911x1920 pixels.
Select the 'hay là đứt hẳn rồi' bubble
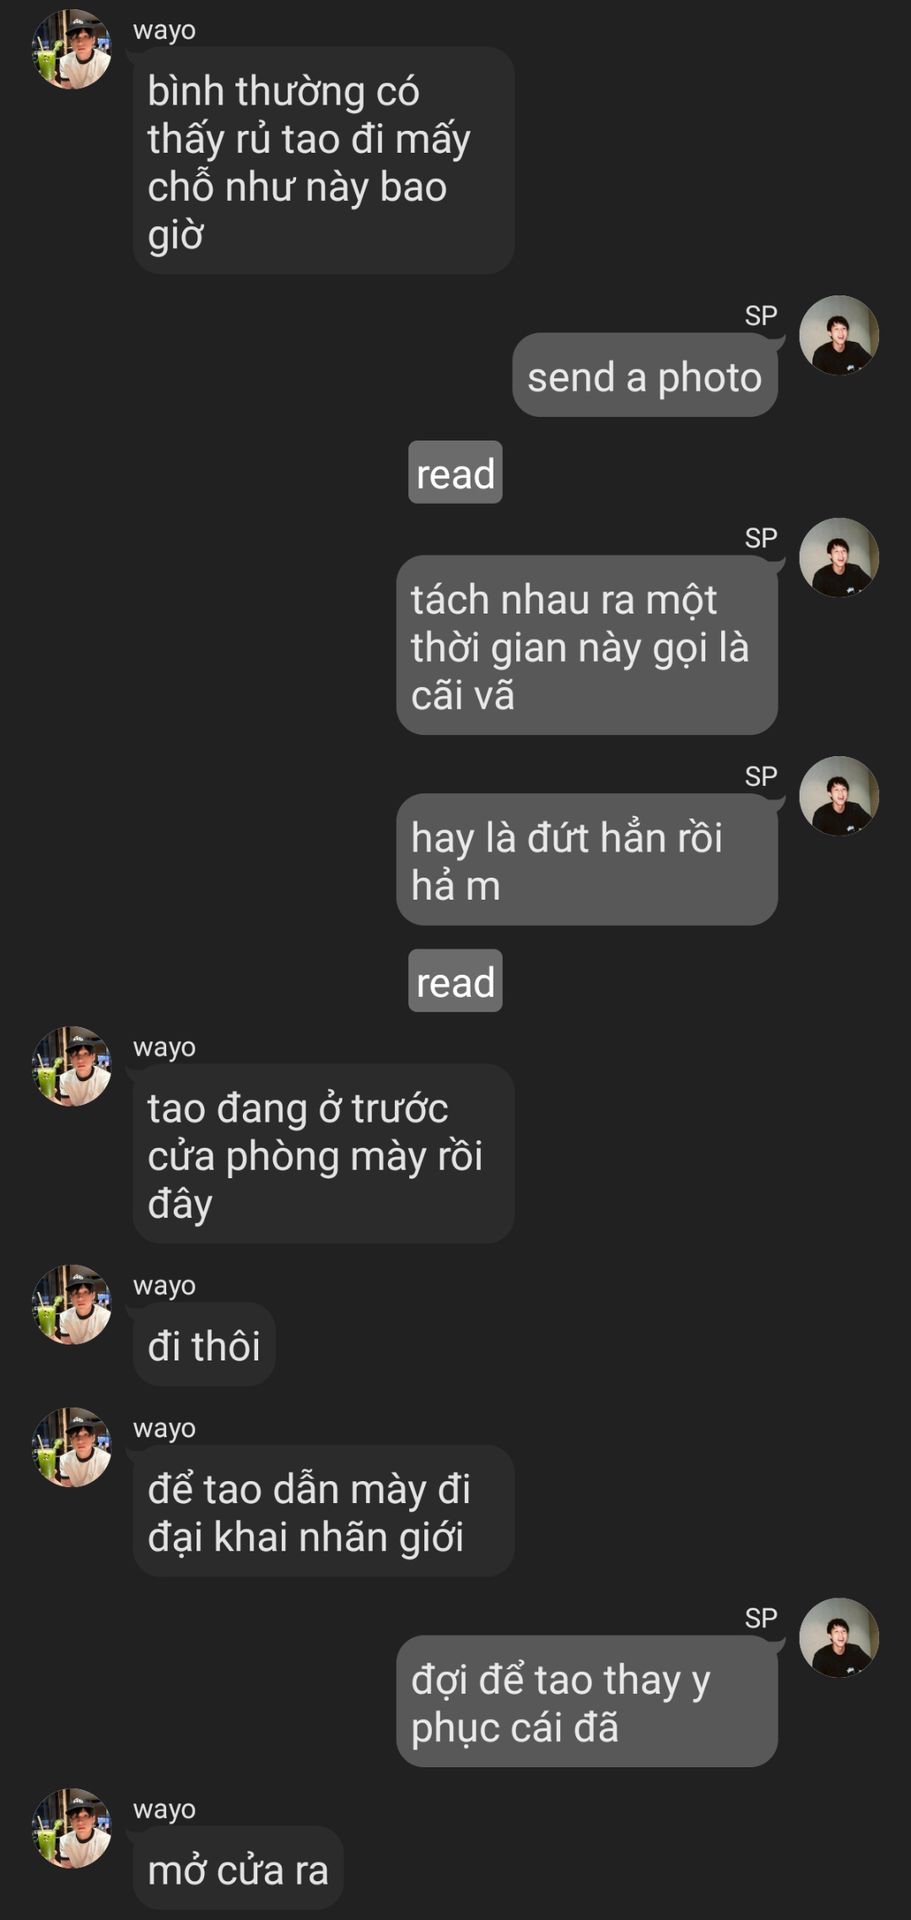pyautogui.click(x=587, y=860)
